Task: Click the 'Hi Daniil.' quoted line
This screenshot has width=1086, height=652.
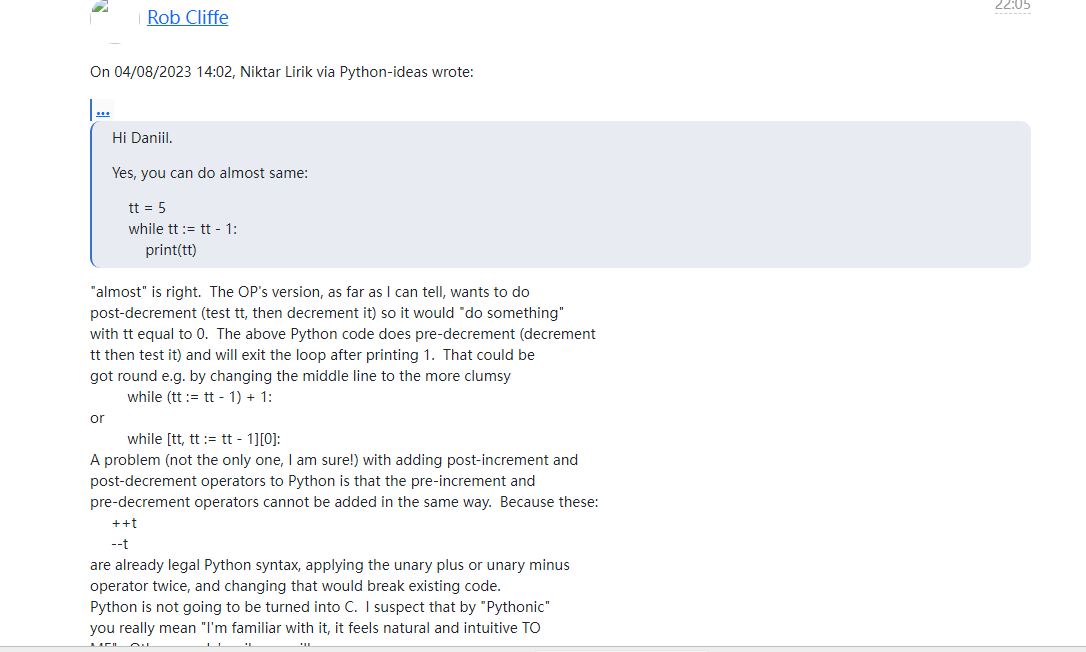Action: click(x=142, y=138)
